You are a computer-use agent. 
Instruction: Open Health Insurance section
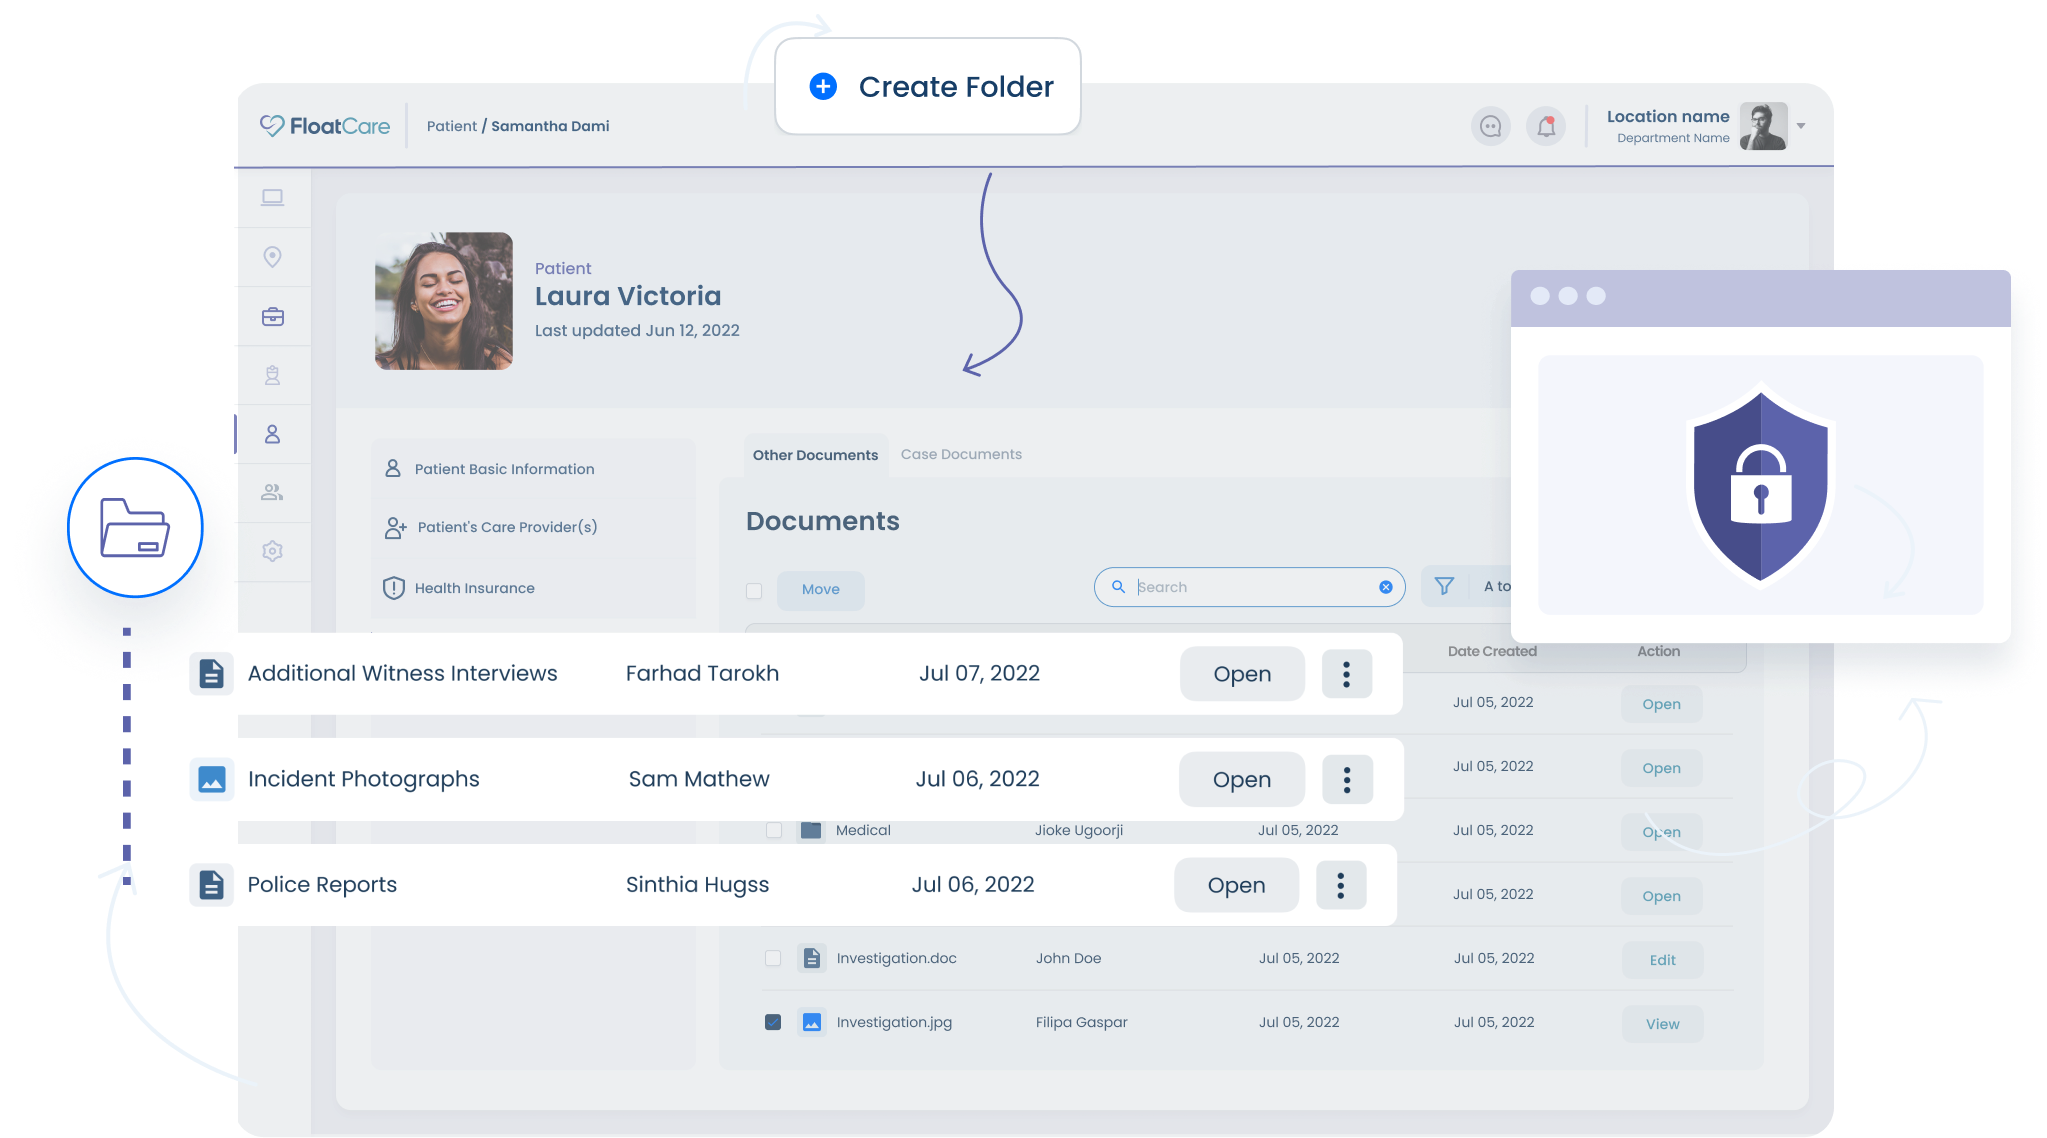534,588
